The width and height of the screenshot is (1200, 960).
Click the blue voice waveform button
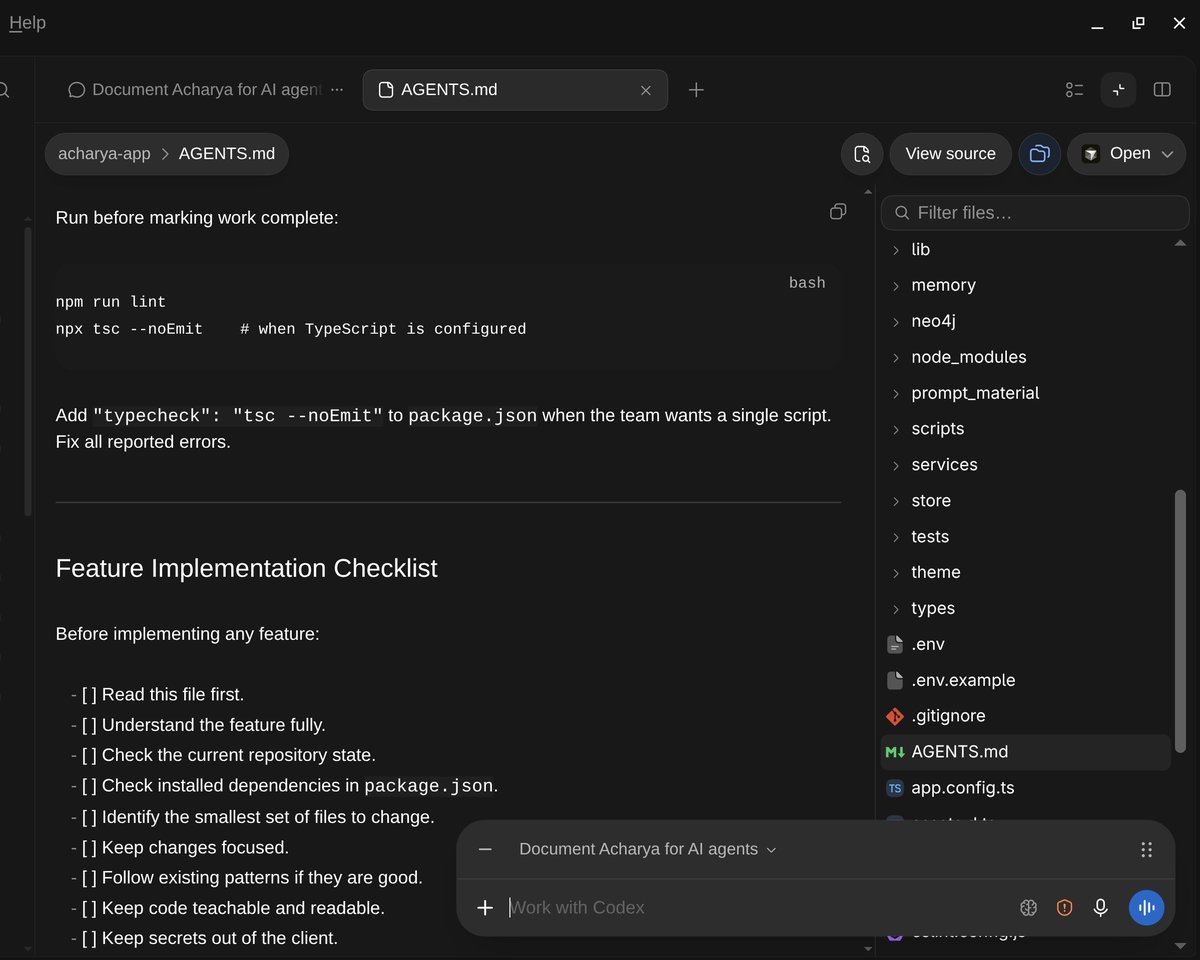(1146, 907)
